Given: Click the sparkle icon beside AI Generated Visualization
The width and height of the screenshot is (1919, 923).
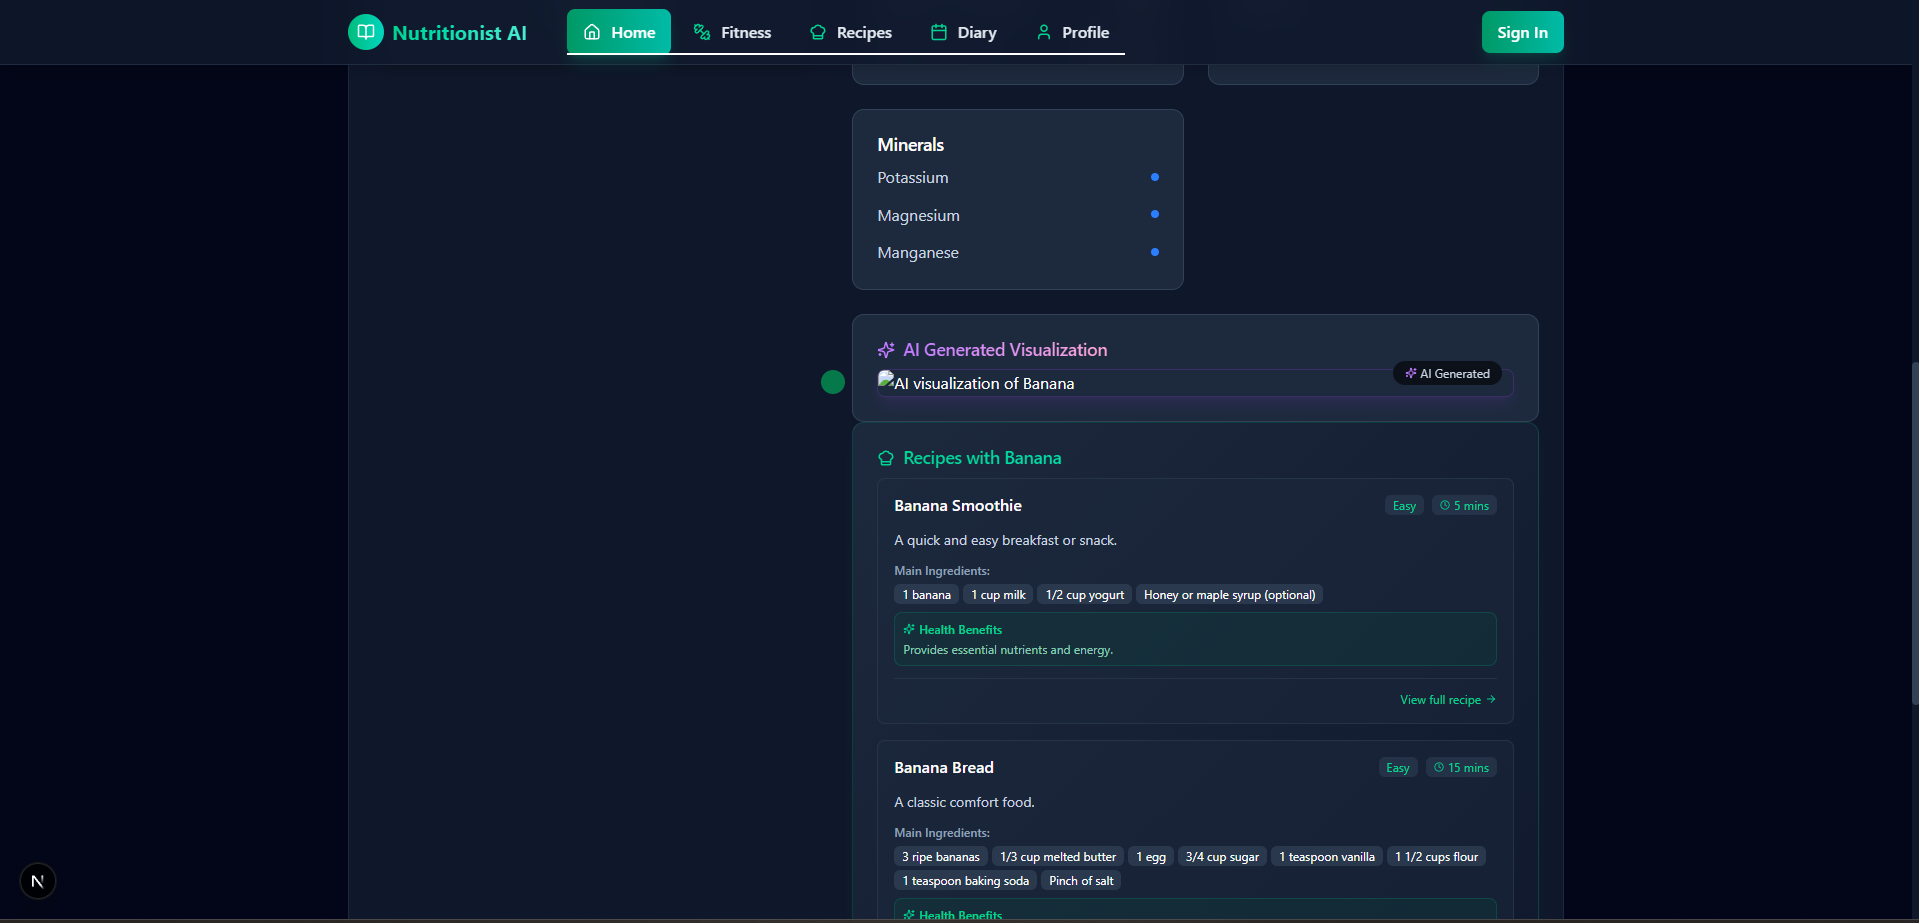Looking at the screenshot, I should [x=886, y=350].
